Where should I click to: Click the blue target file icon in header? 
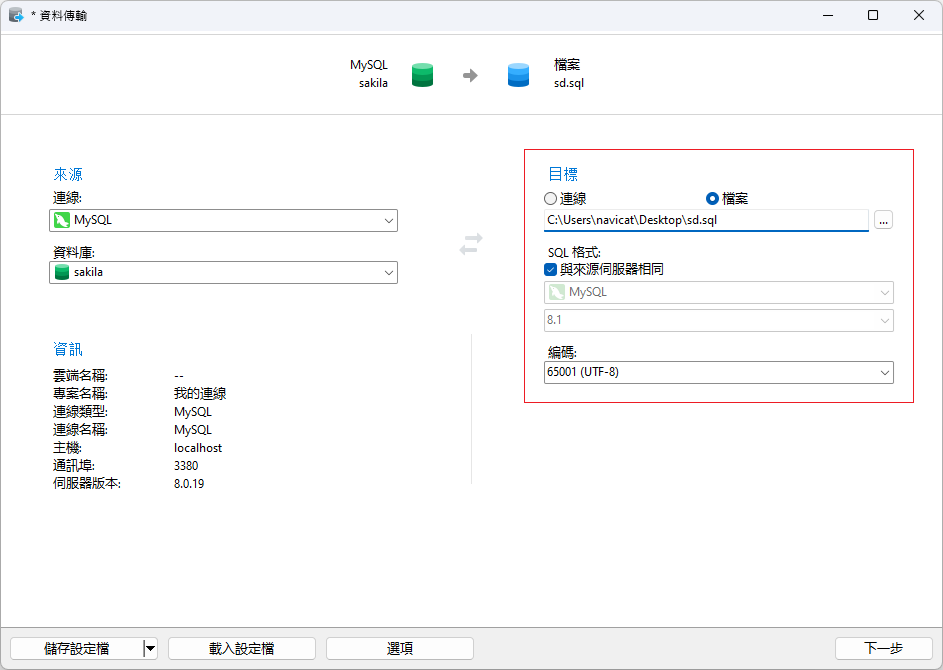pos(518,75)
